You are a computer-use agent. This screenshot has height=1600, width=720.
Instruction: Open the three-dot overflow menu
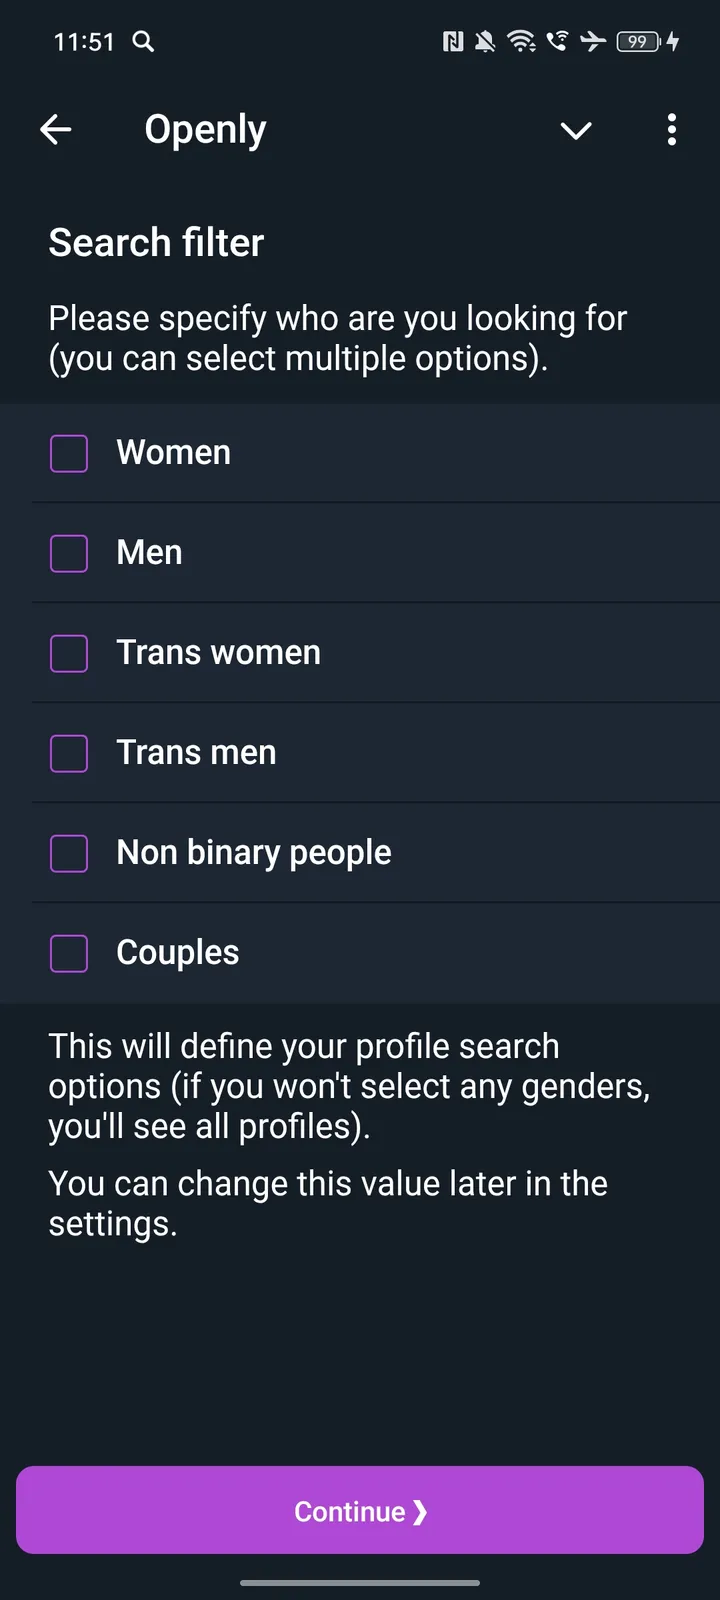tap(671, 130)
